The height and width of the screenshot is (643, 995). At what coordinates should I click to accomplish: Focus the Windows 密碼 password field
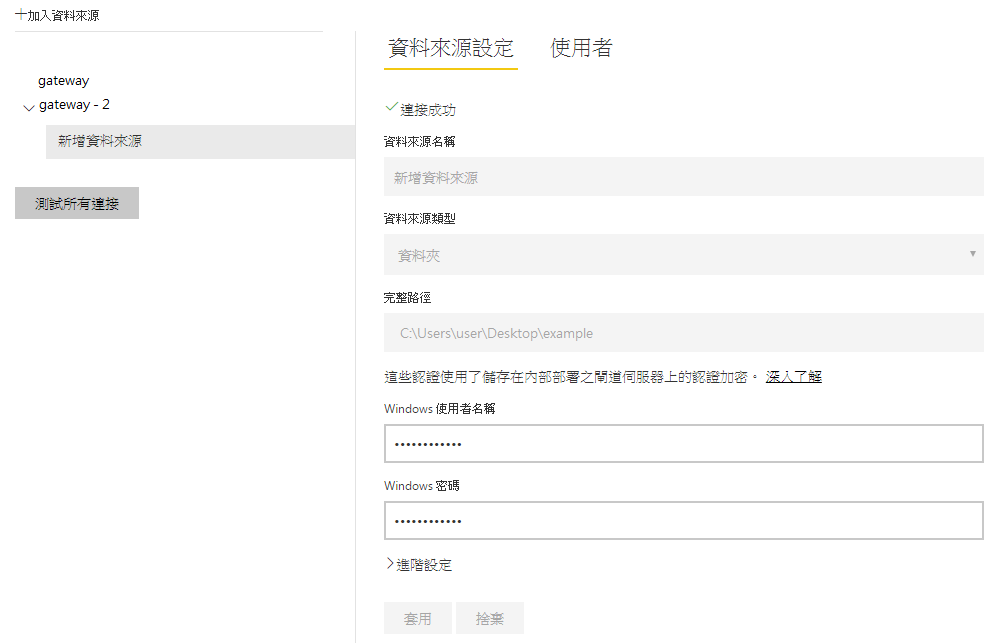(683, 521)
